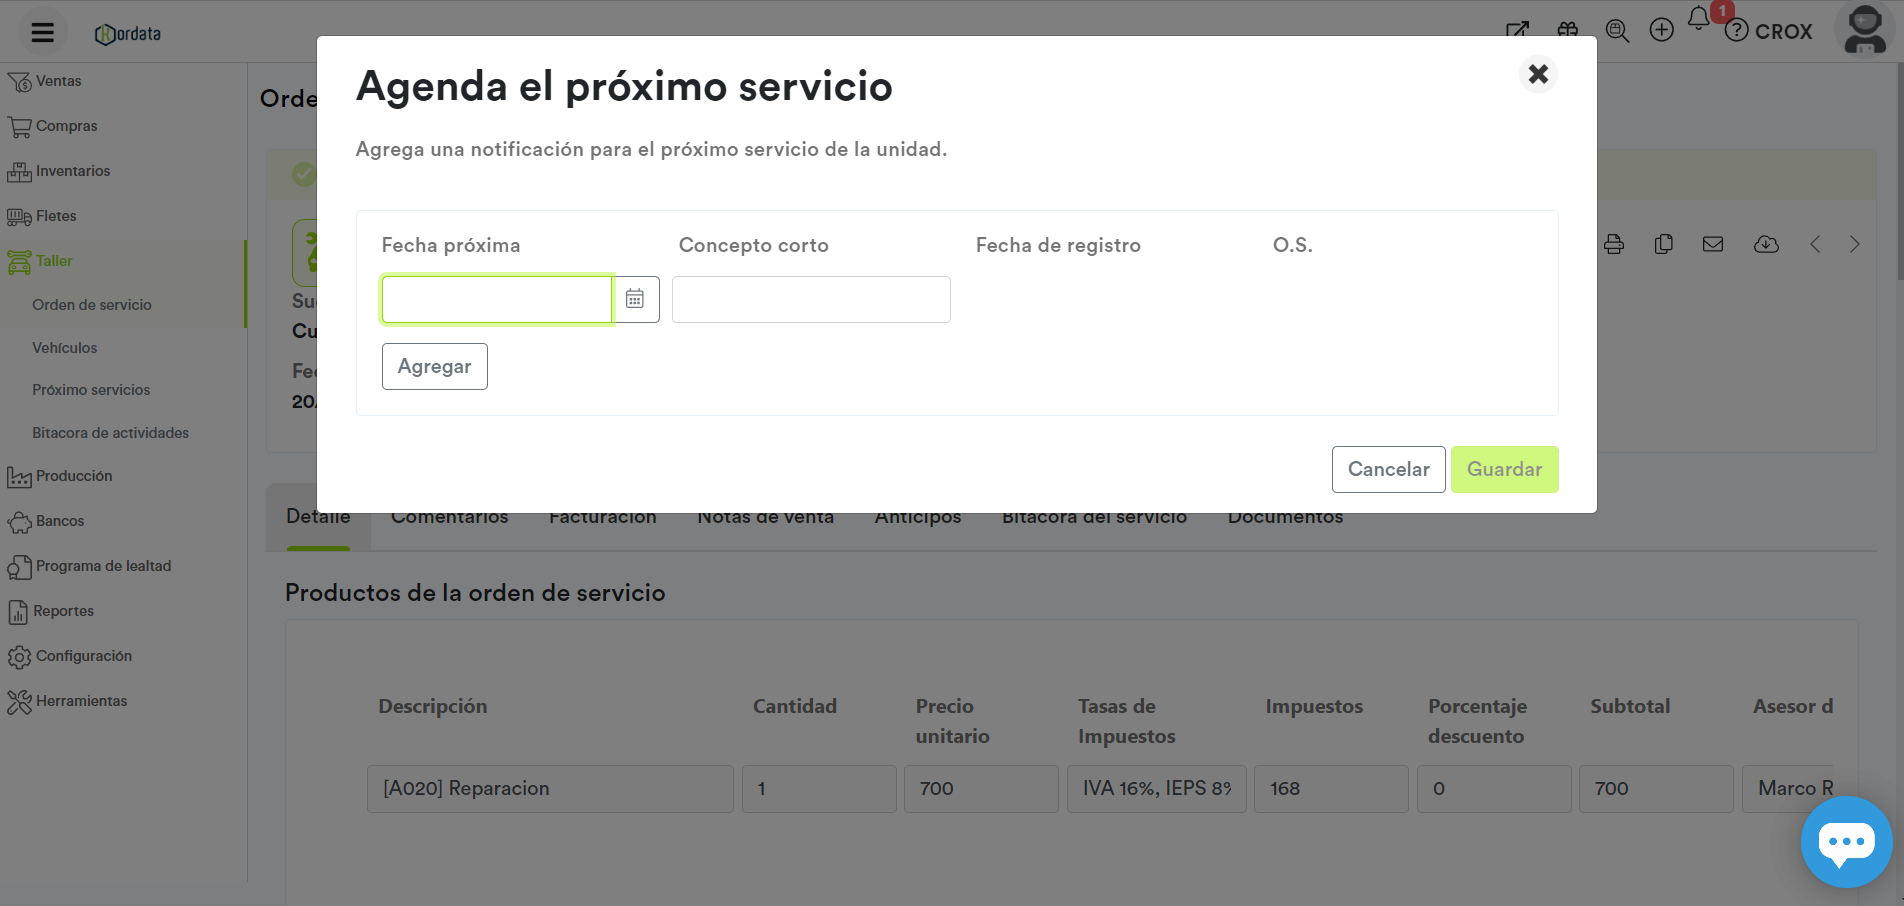Close the Agenda el próximo servicio dialog
Screen dimensions: 1904x906
pyautogui.click(x=1538, y=74)
